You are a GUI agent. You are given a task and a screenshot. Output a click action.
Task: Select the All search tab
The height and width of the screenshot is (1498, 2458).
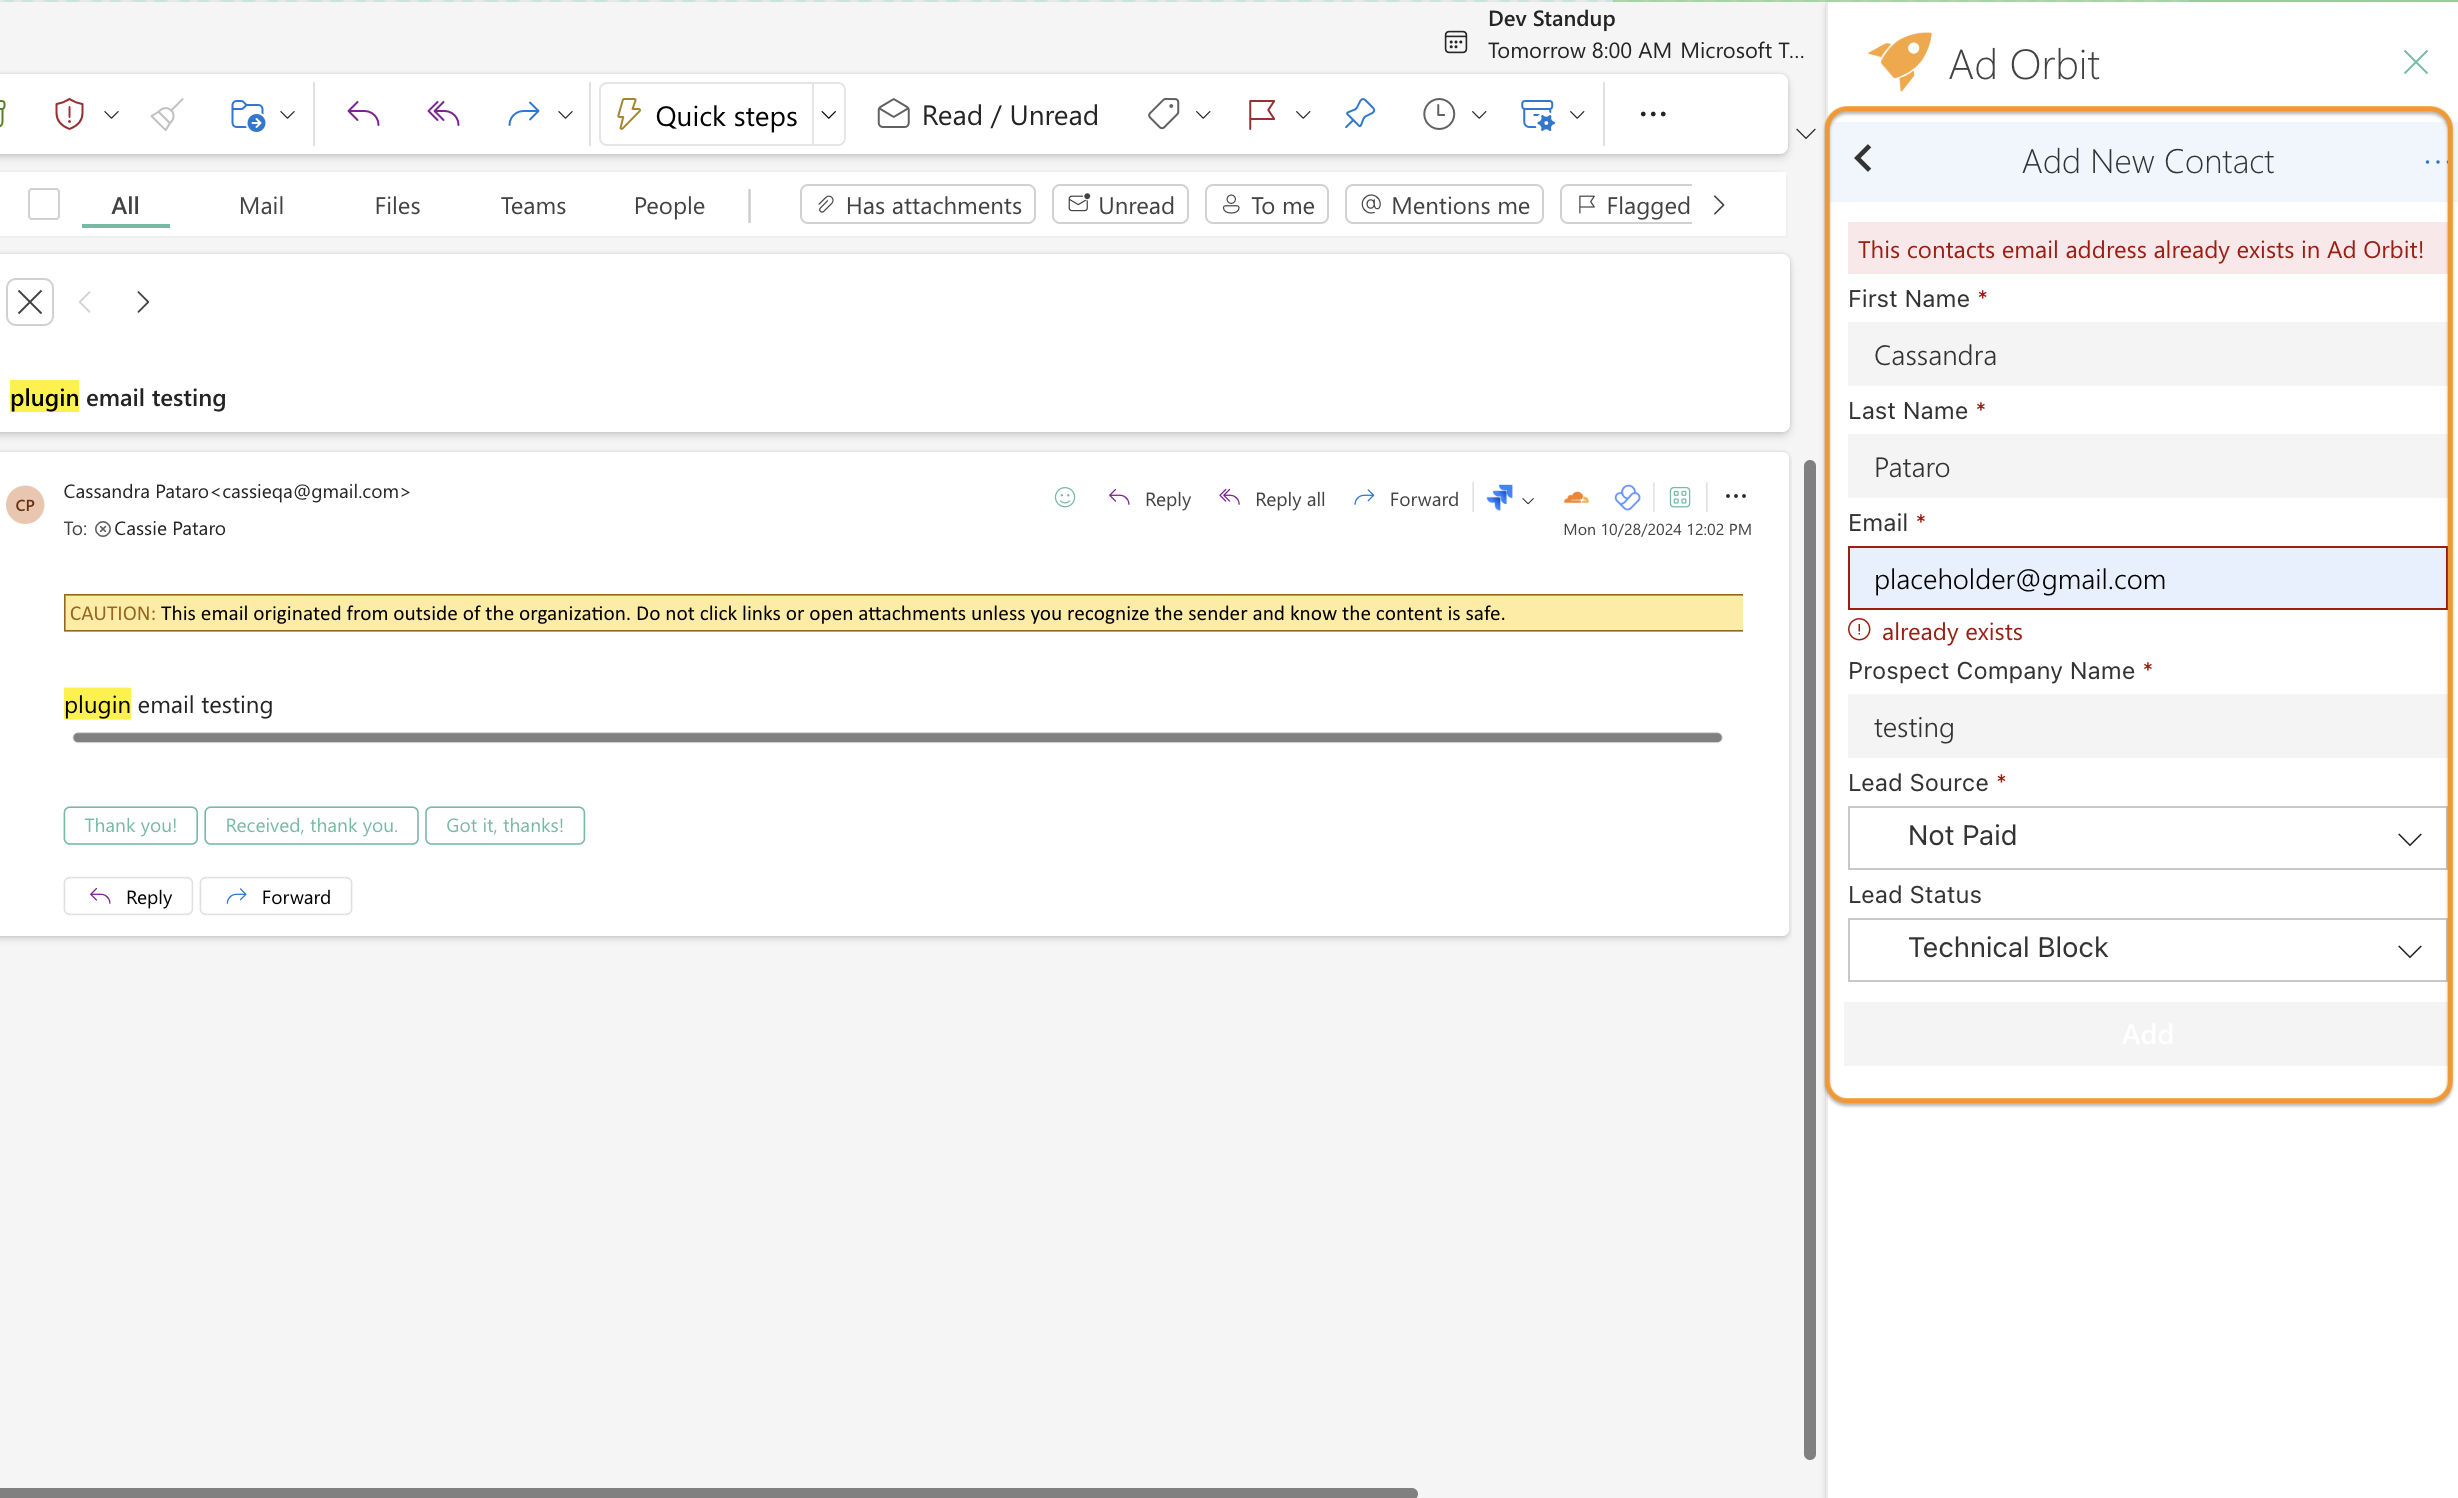(x=125, y=205)
